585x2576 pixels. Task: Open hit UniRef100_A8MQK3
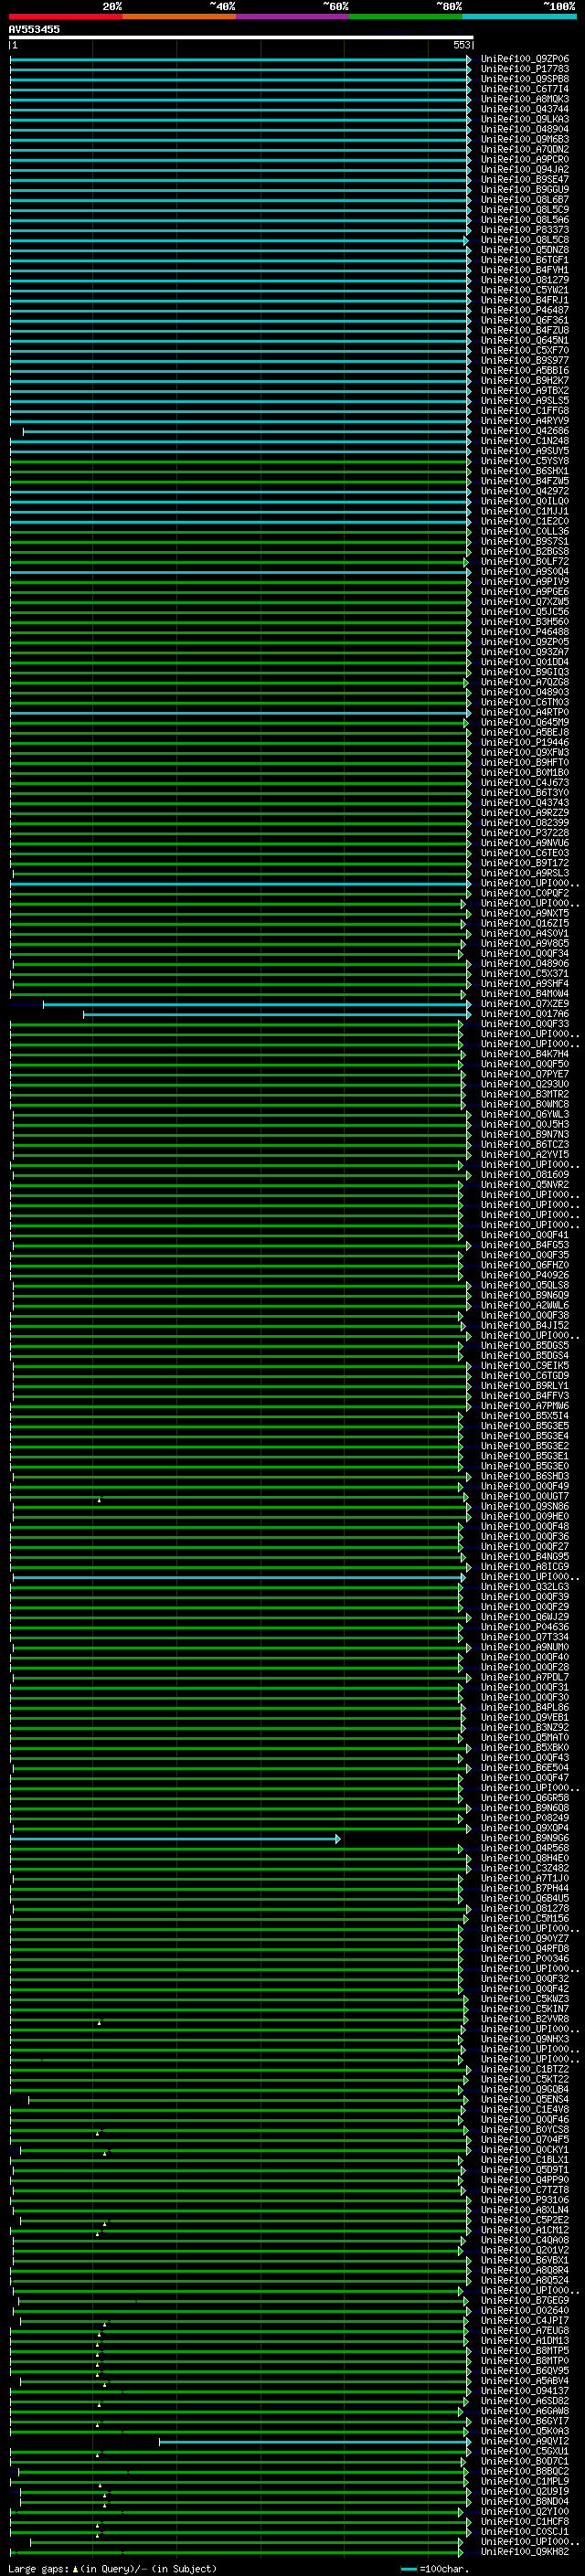525,99
